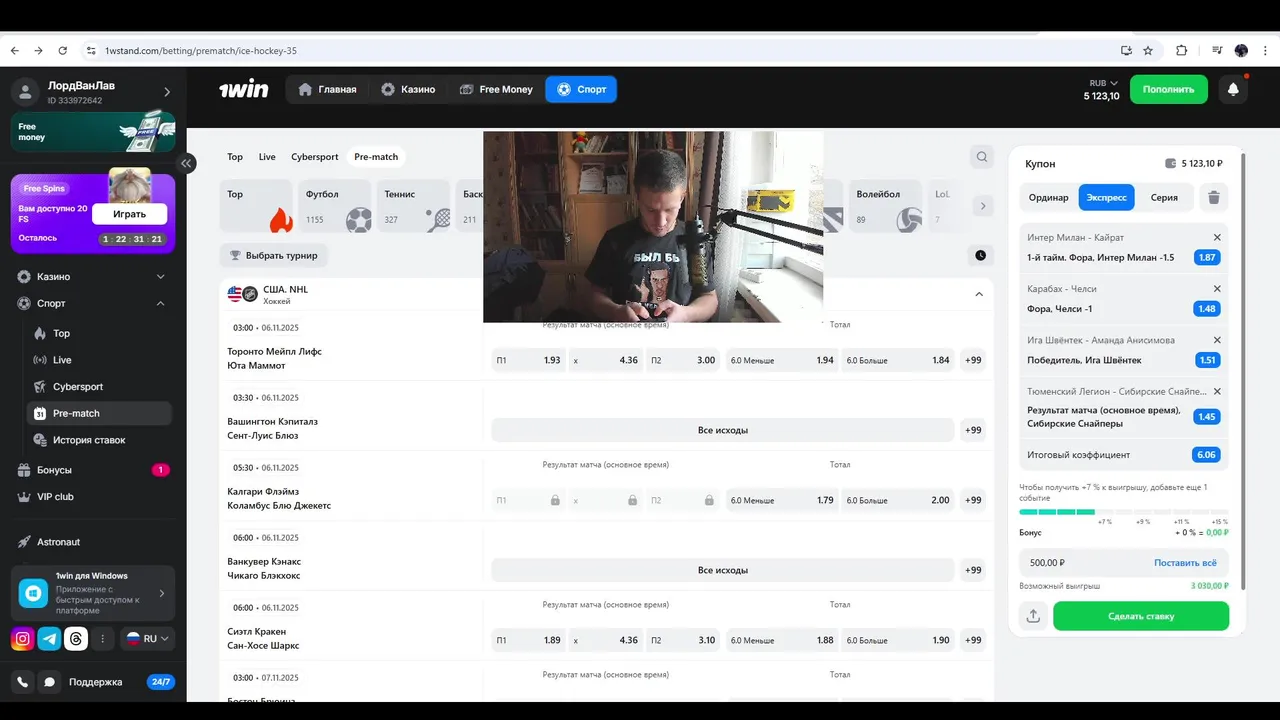
Task: Expand +99 markets for Торонто match
Action: point(973,360)
